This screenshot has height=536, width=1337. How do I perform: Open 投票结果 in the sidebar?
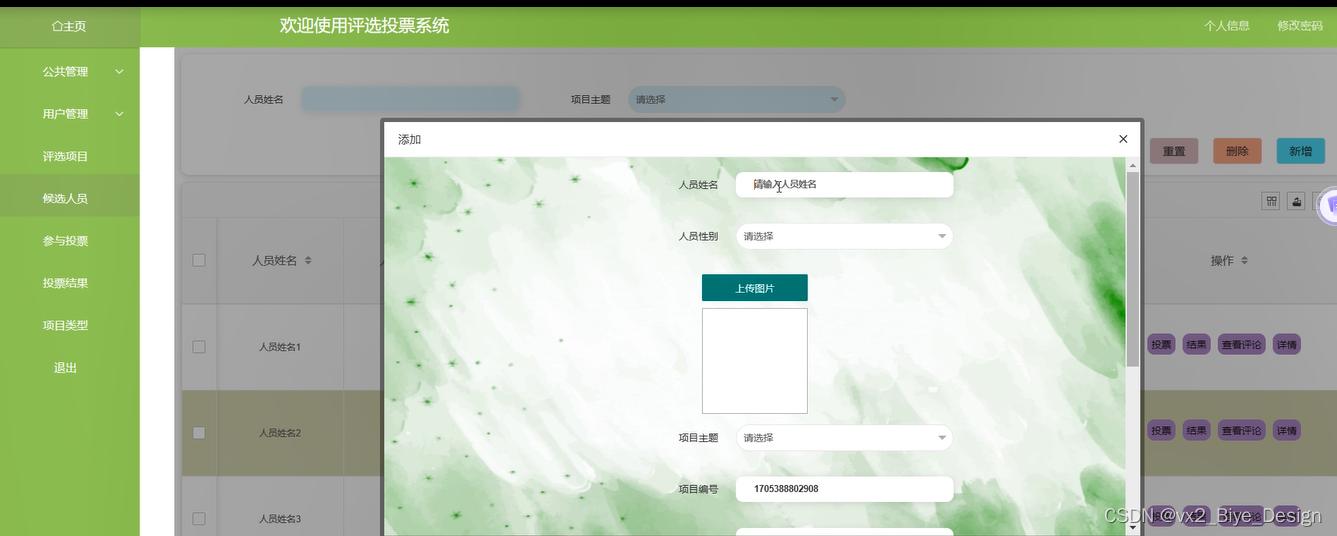click(65, 283)
